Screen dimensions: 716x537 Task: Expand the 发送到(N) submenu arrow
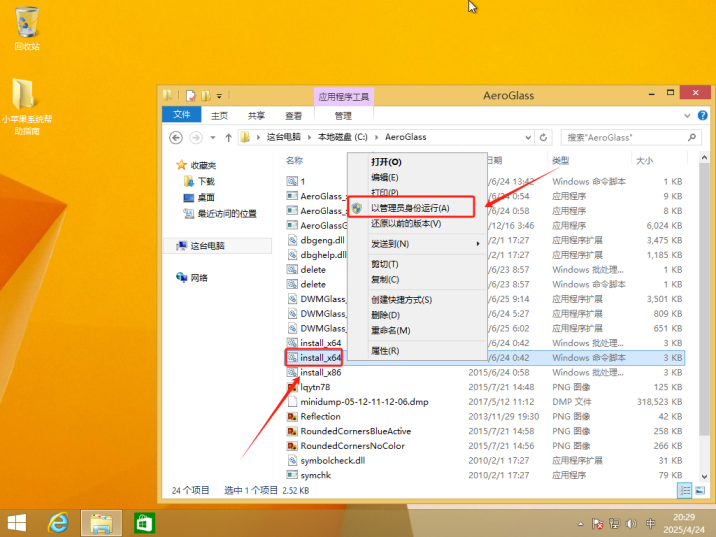(x=478, y=244)
